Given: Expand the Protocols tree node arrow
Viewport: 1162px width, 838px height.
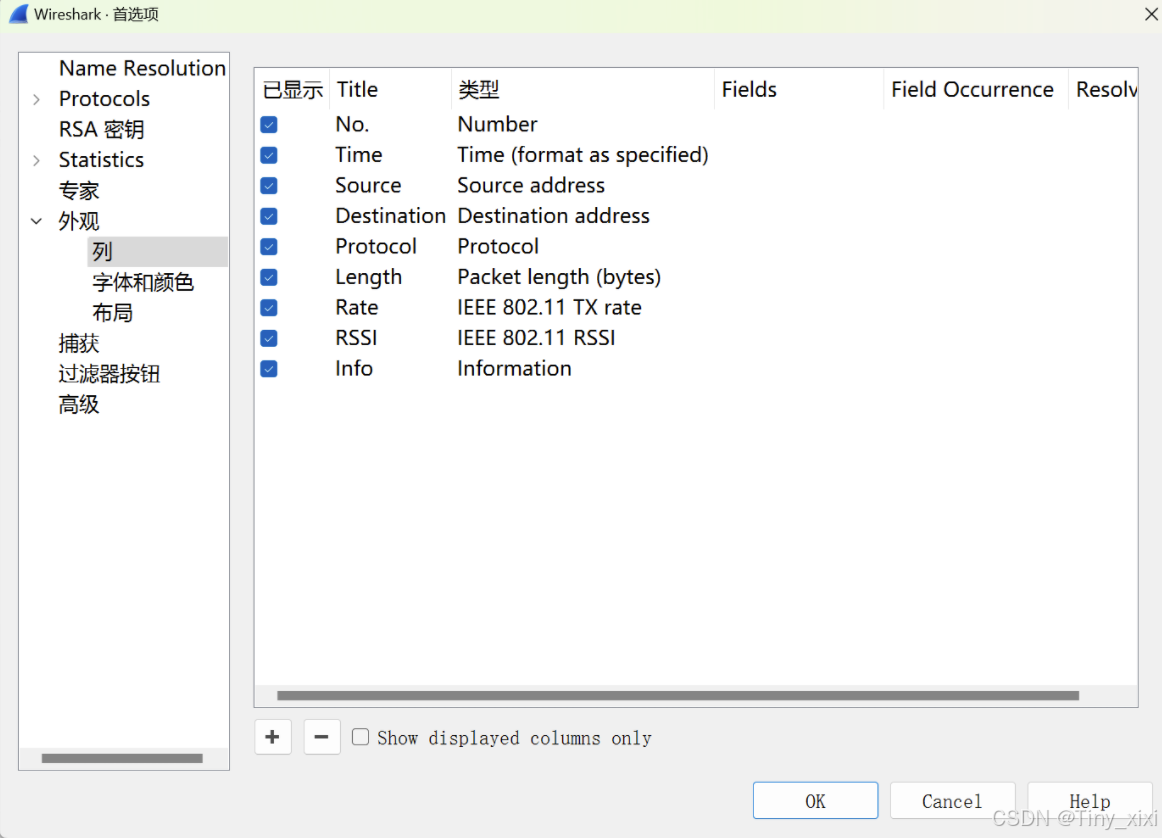Looking at the screenshot, I should (x=37, y=99).
